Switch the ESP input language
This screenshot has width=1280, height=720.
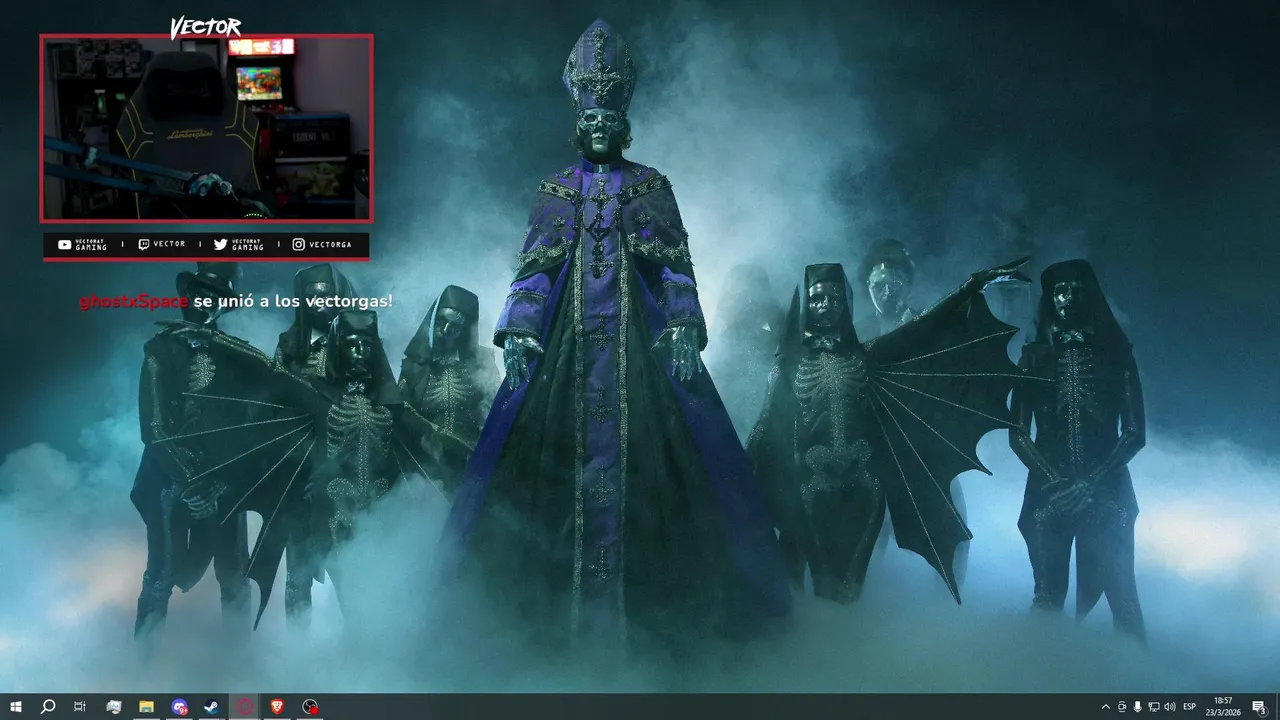(x=1190, y=707)
